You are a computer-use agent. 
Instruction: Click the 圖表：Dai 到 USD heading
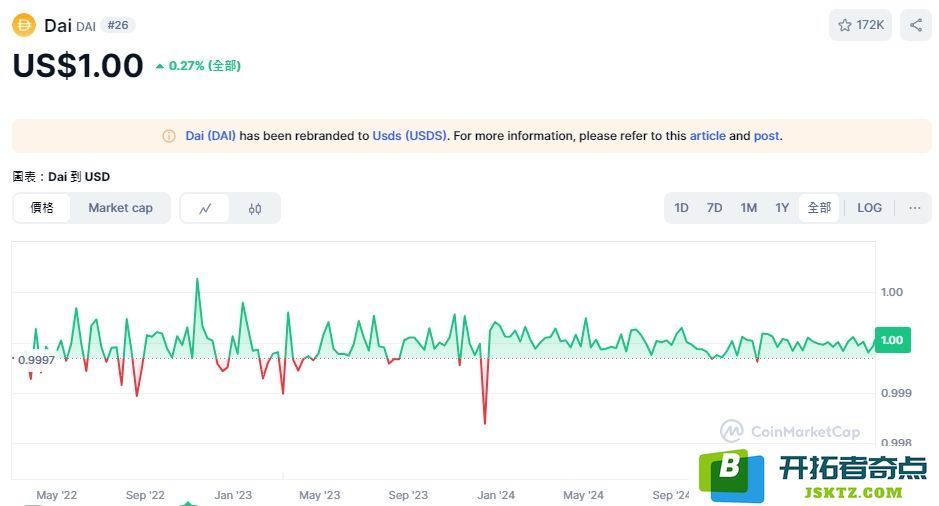tap(61, 177)
